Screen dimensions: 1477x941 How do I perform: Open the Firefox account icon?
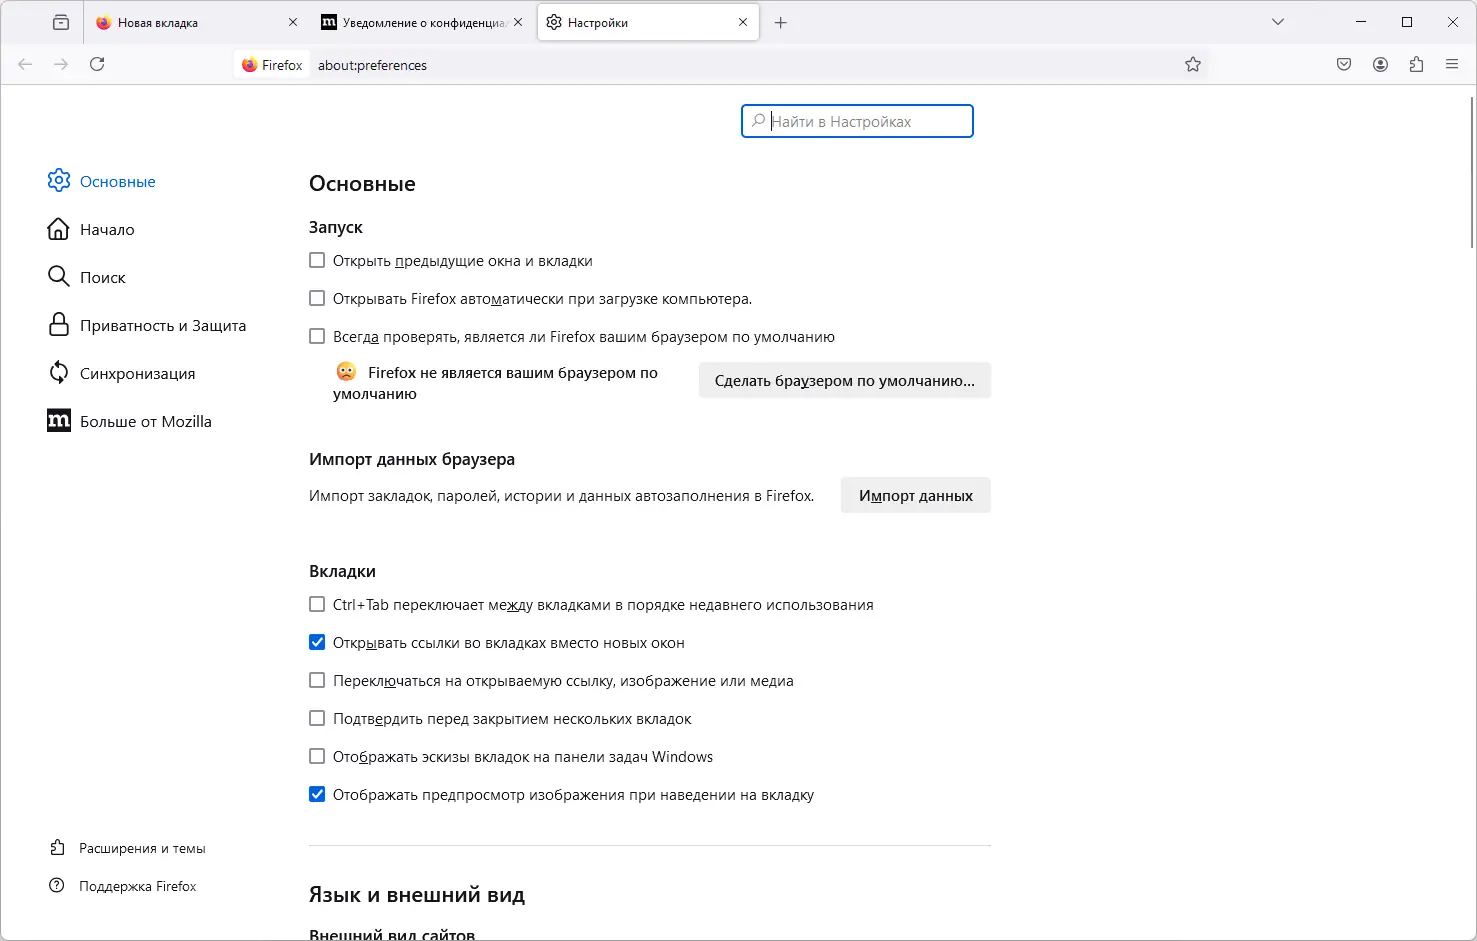pyautogui.click(x=1380, y=65)
